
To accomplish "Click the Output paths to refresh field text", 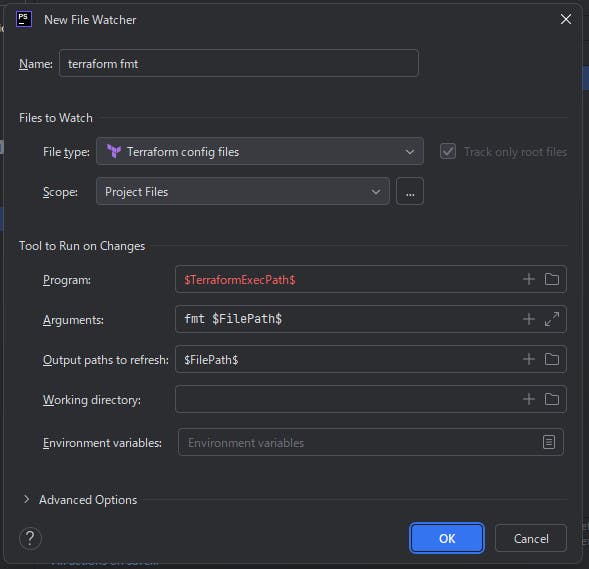I will coord(211,360).
